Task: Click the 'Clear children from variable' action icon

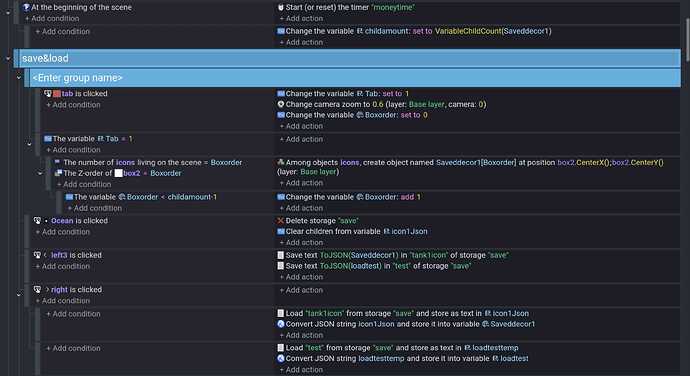Action: pos(281,231)
